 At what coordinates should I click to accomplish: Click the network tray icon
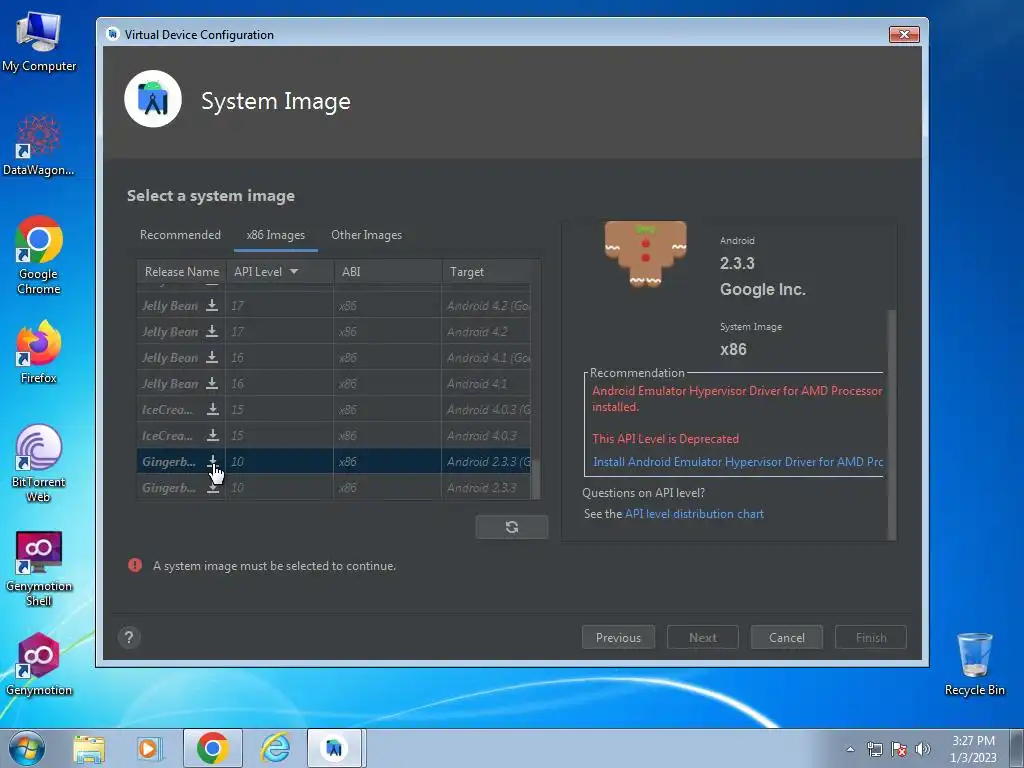874,749
